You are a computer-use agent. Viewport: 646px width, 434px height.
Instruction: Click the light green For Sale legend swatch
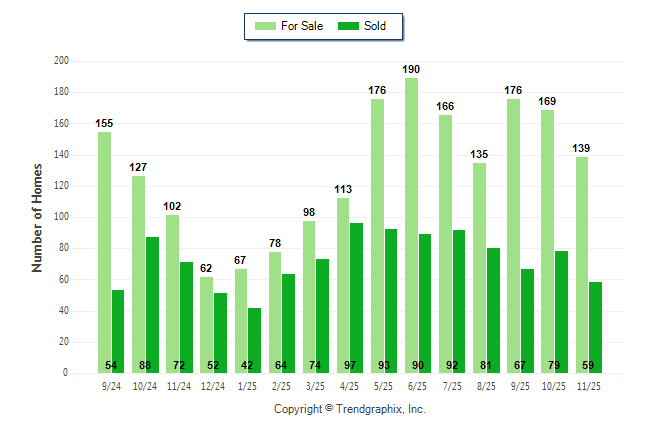coord(268,26)
